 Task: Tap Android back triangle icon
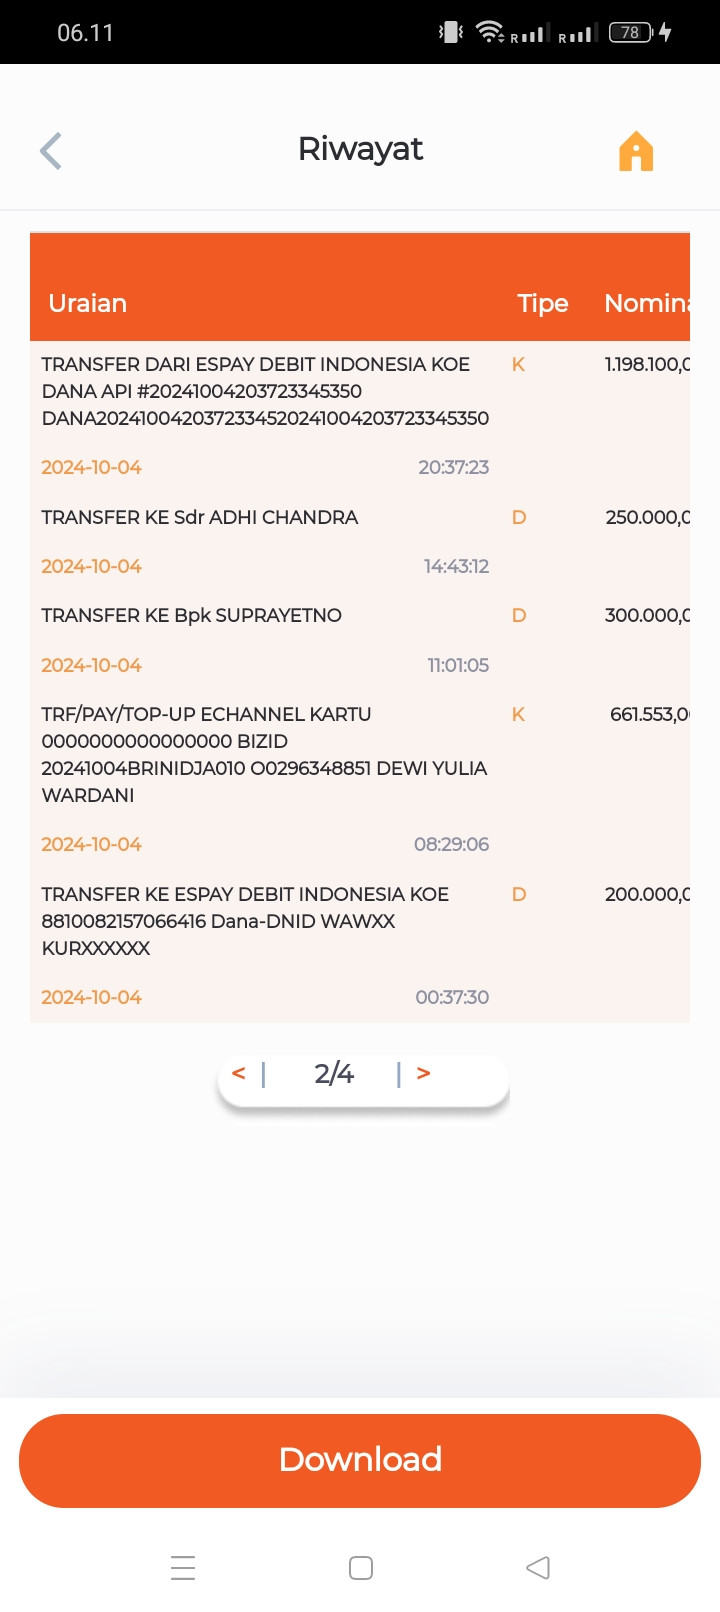click(x=538, y=1567)
